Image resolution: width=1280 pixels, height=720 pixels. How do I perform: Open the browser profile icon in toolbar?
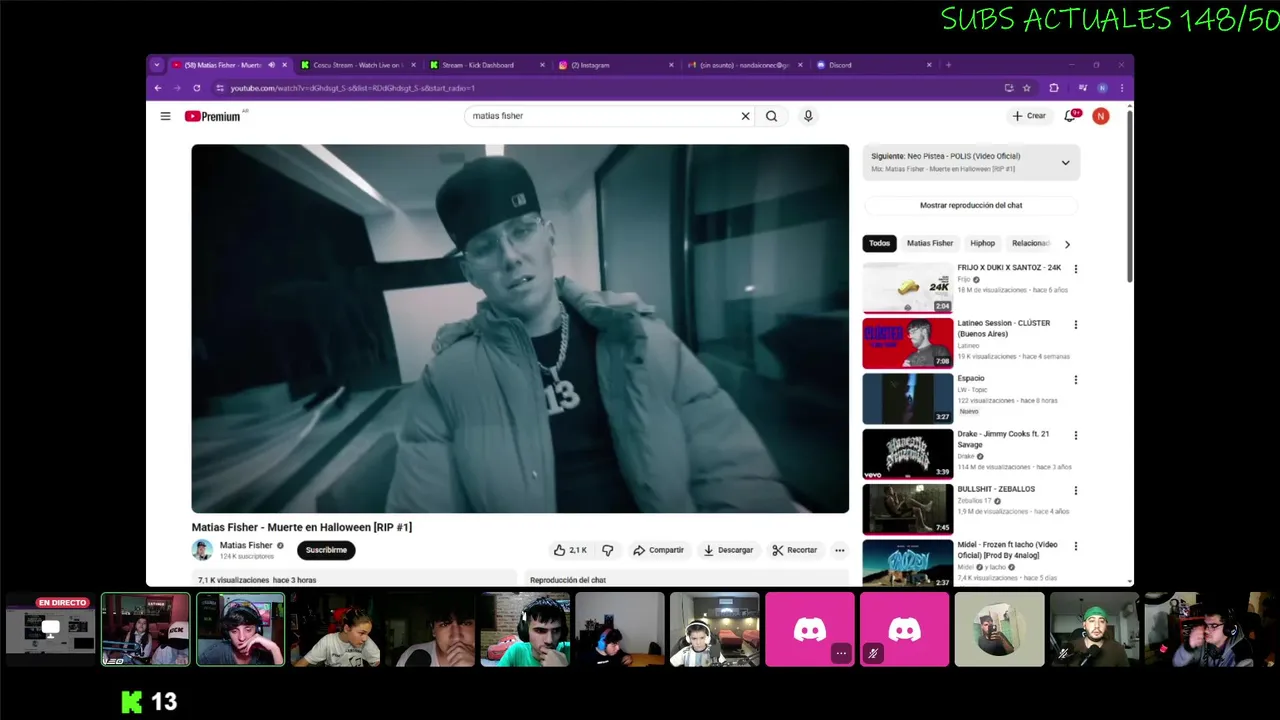tap(1102, 88)
